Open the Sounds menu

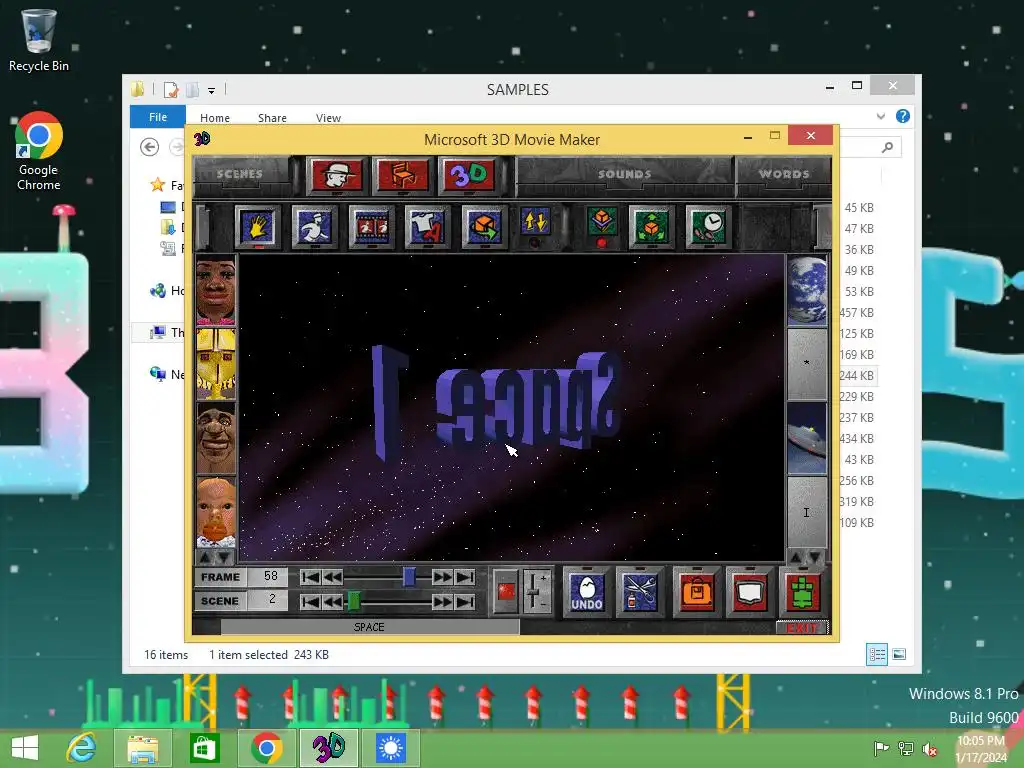pyautogui.click(x=625, y=174)
